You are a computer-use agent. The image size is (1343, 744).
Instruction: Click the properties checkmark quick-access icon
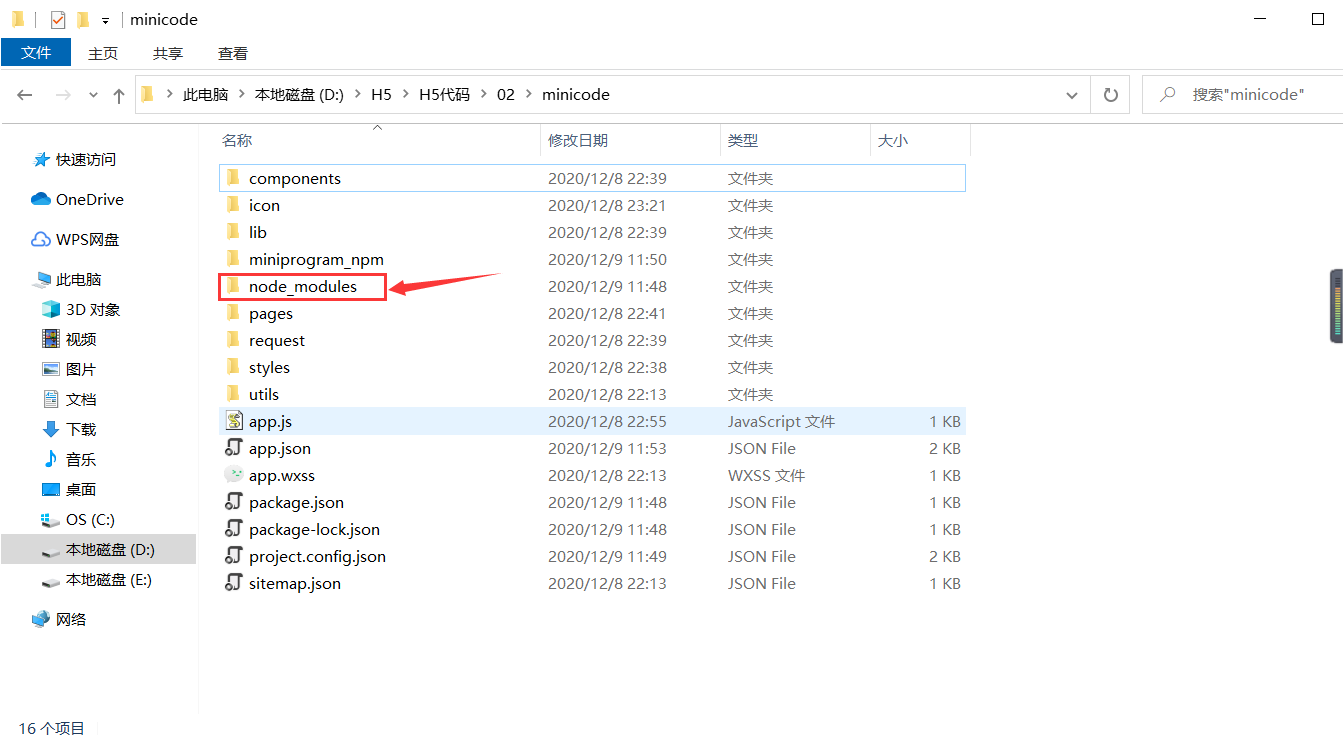(58, 19)
